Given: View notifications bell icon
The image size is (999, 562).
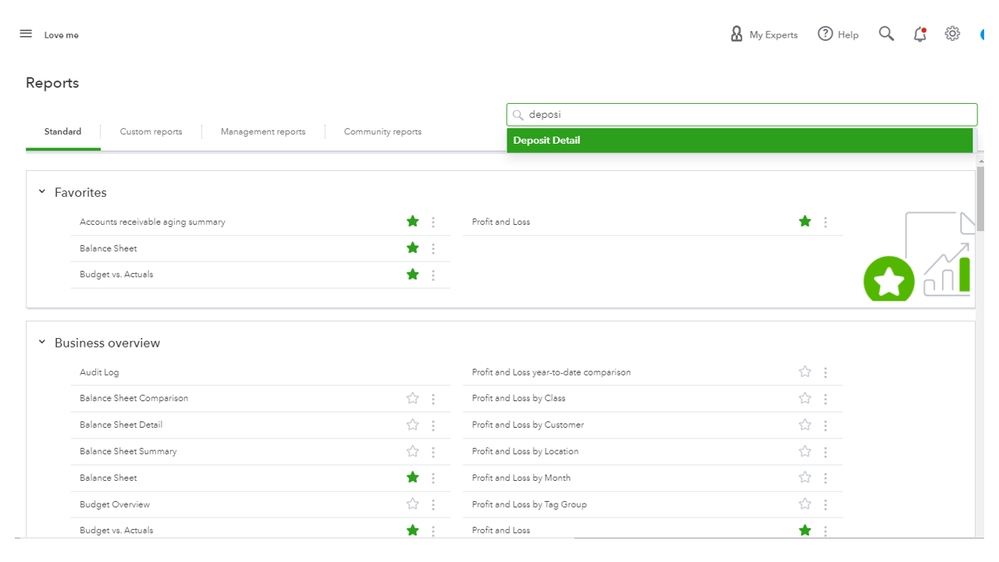Looking at the screenshot, I should [920, 34].
